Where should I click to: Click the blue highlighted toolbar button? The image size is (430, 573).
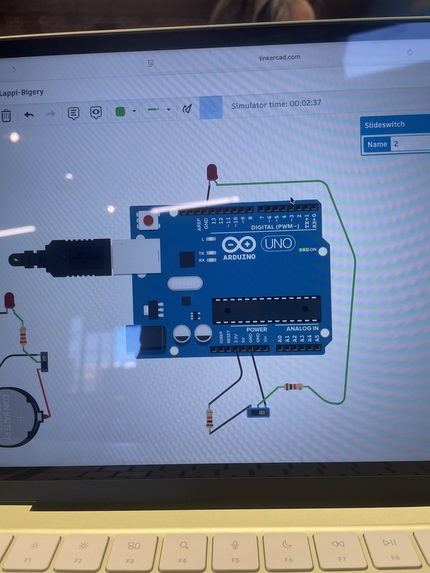[x=211, y=107]
